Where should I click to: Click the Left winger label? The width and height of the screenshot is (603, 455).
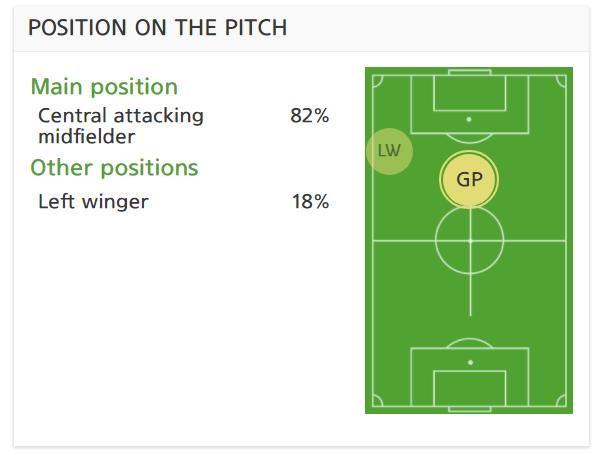[93, 201]
